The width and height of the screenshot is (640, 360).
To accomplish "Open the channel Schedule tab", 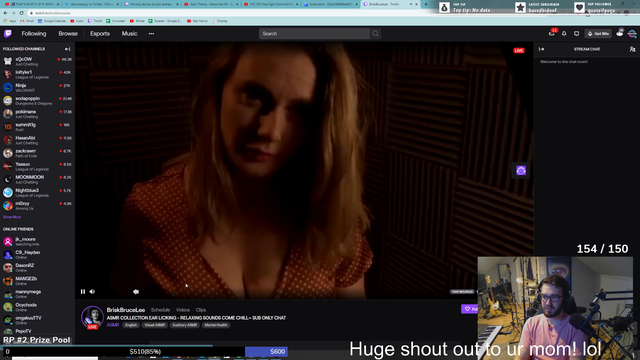I will [160, 310].
